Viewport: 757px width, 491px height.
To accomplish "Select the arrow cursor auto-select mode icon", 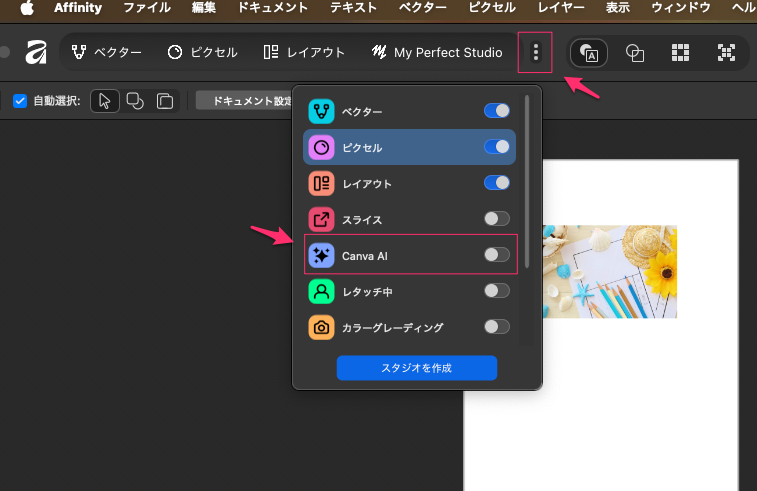I will pos(105,101).
